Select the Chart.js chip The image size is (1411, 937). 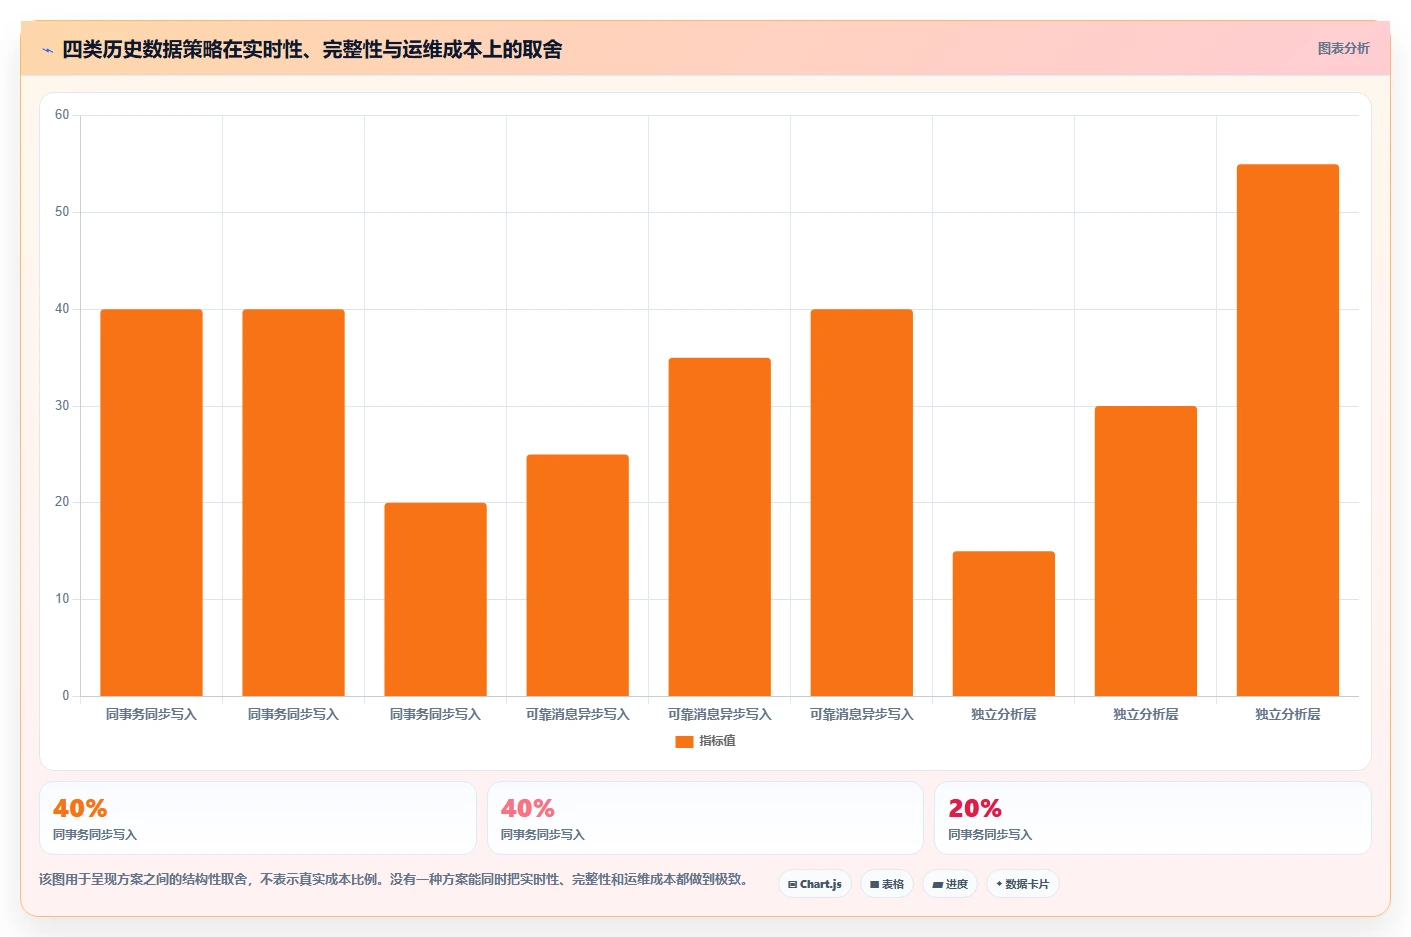(x=815, y=884)
